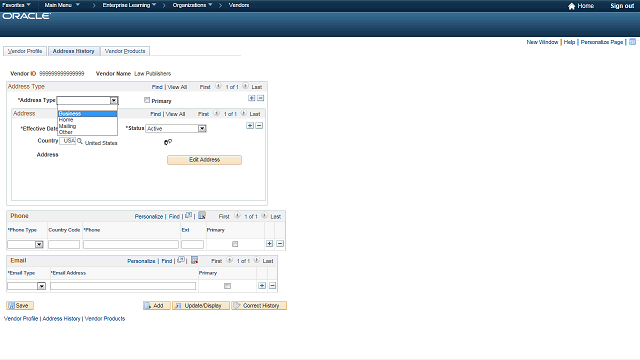Open the Help link
Viewport: 640px width, 360px height.
click(569, 42)
